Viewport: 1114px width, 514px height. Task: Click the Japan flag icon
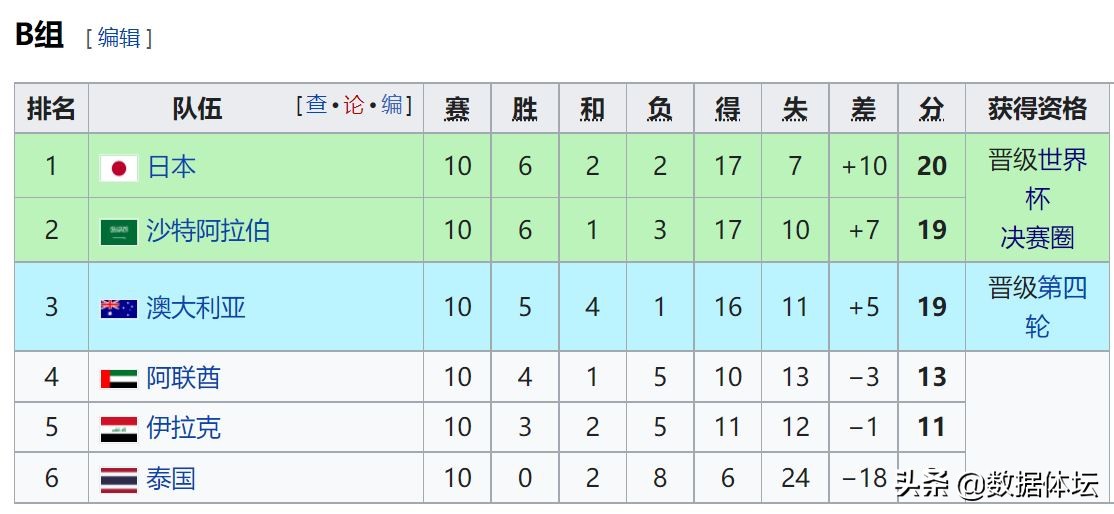pos(119,168)
